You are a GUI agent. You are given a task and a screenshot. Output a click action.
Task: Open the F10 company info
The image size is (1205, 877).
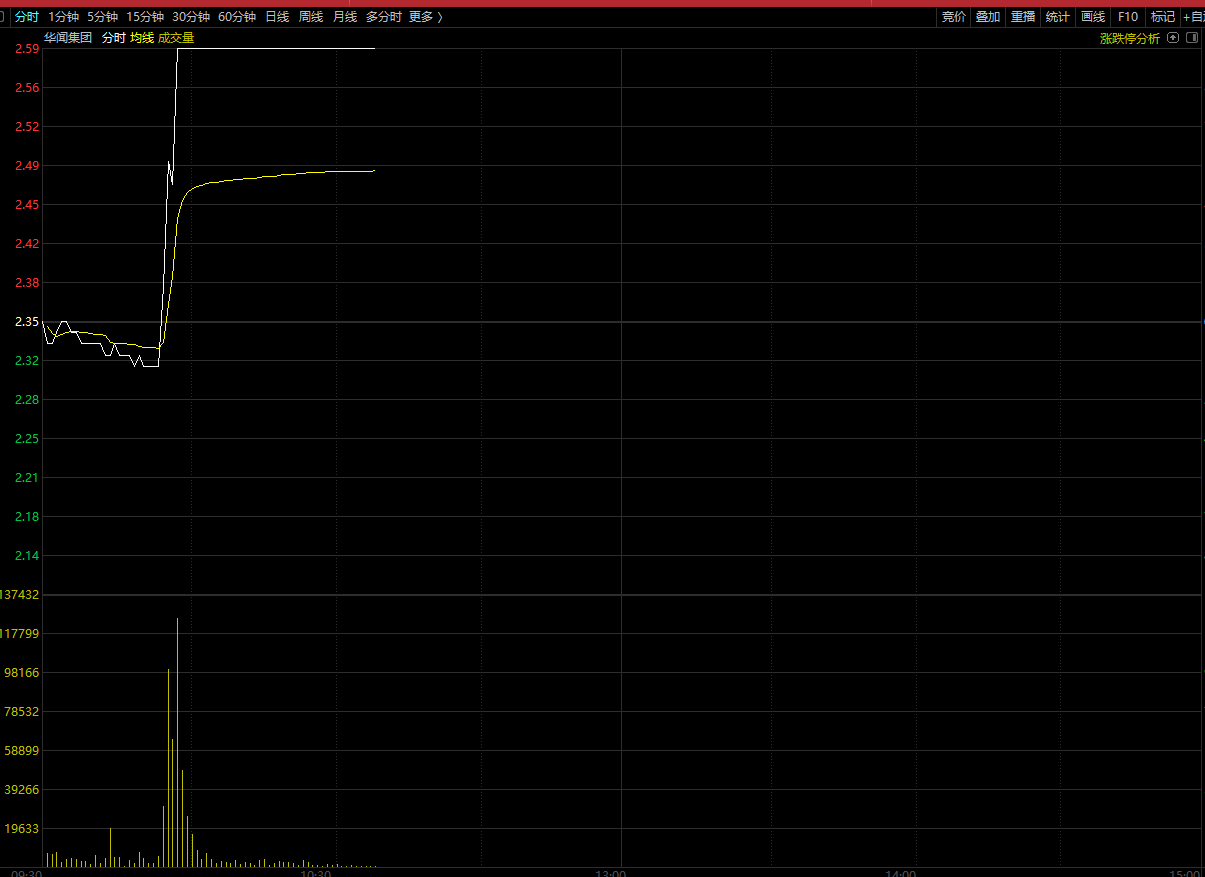click(x=1128, y=17)
